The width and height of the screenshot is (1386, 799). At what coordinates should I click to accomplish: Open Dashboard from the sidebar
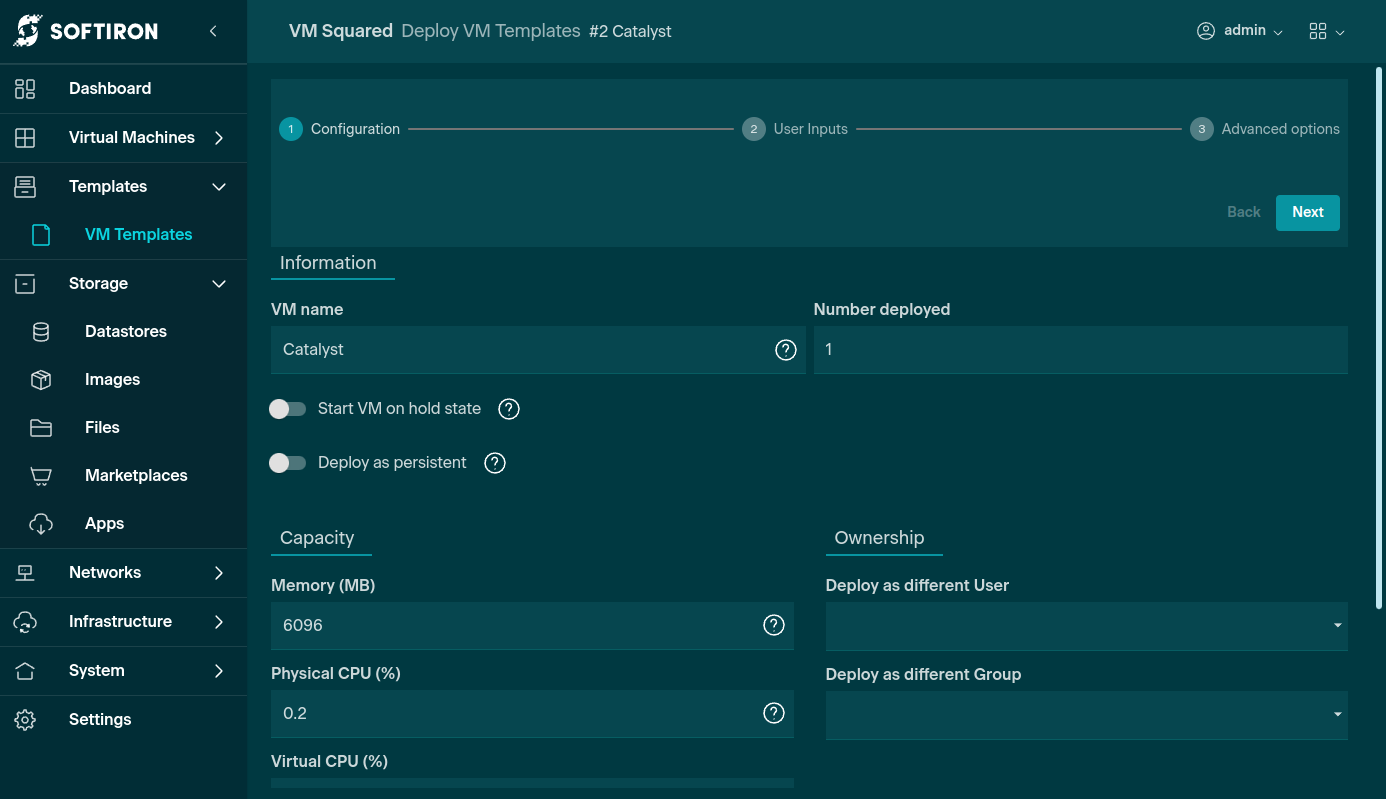(x=110, y=89)
